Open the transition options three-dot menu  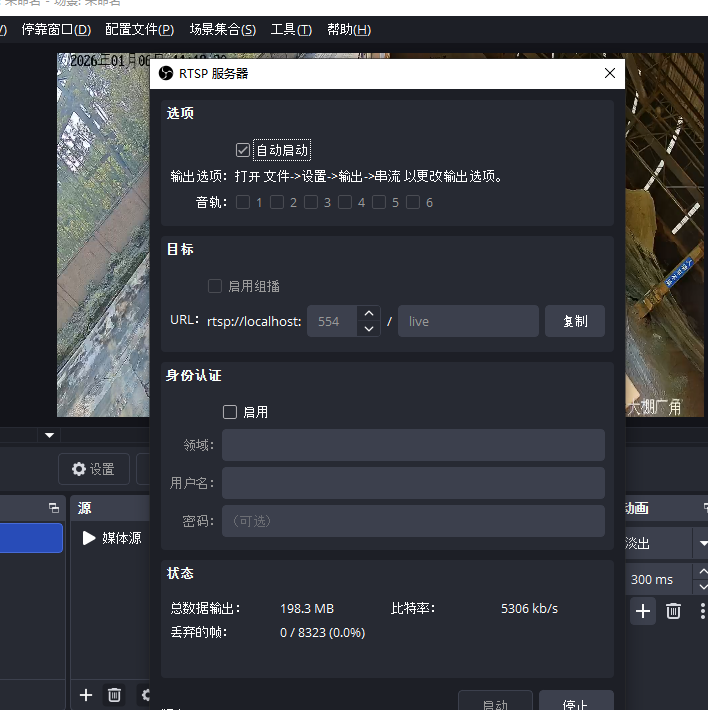[702, 611]
